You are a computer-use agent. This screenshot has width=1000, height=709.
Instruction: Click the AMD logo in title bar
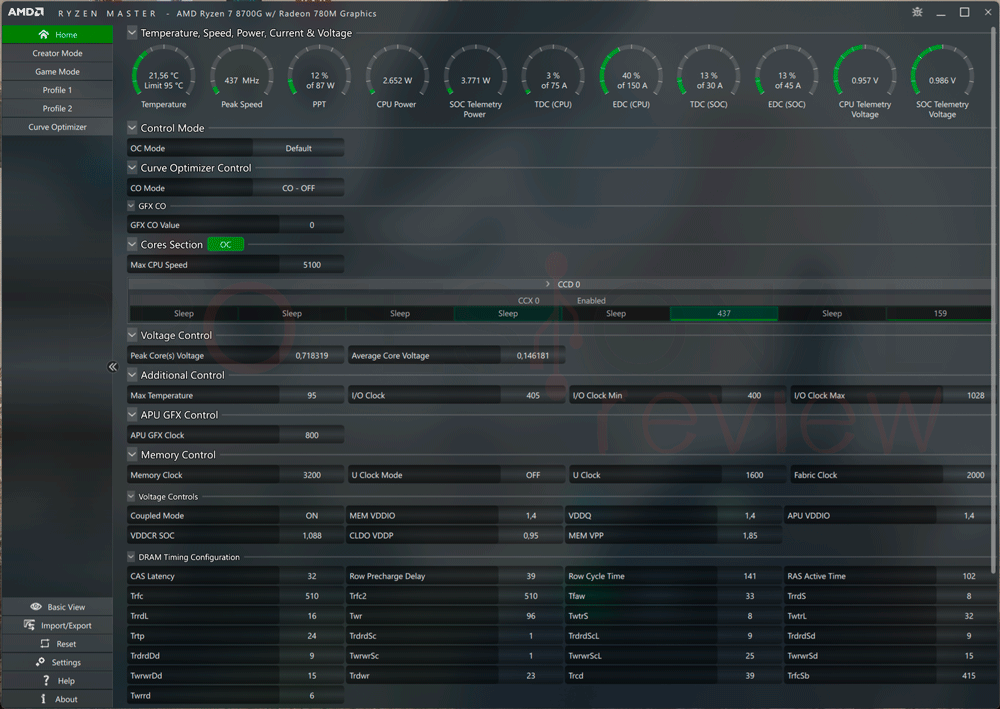pyautogui.click(x=26, y=12)
